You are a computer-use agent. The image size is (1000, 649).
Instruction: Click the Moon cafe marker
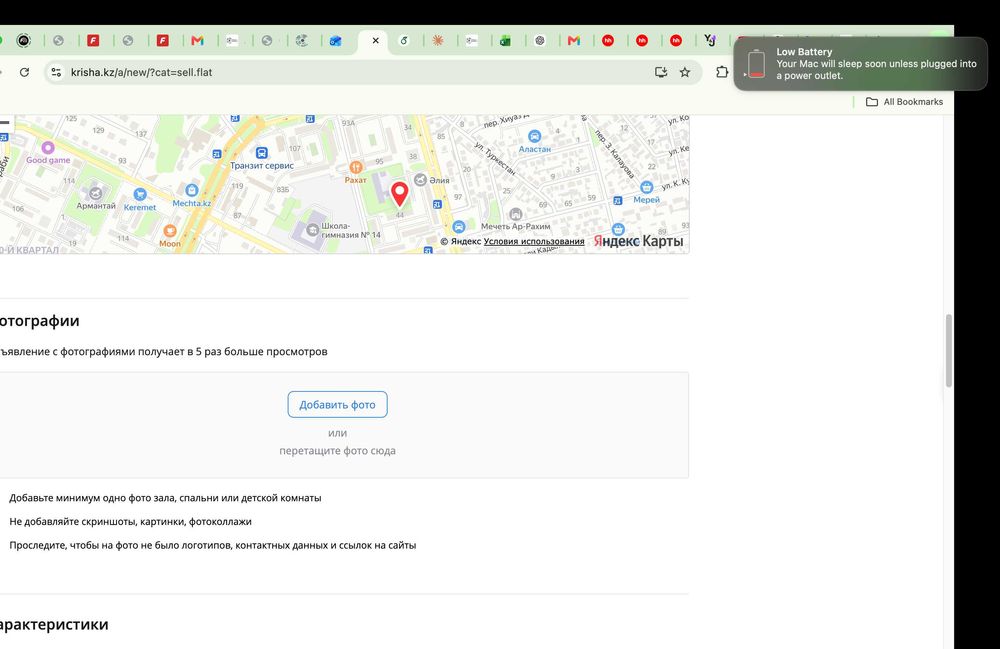pos(170,231)
